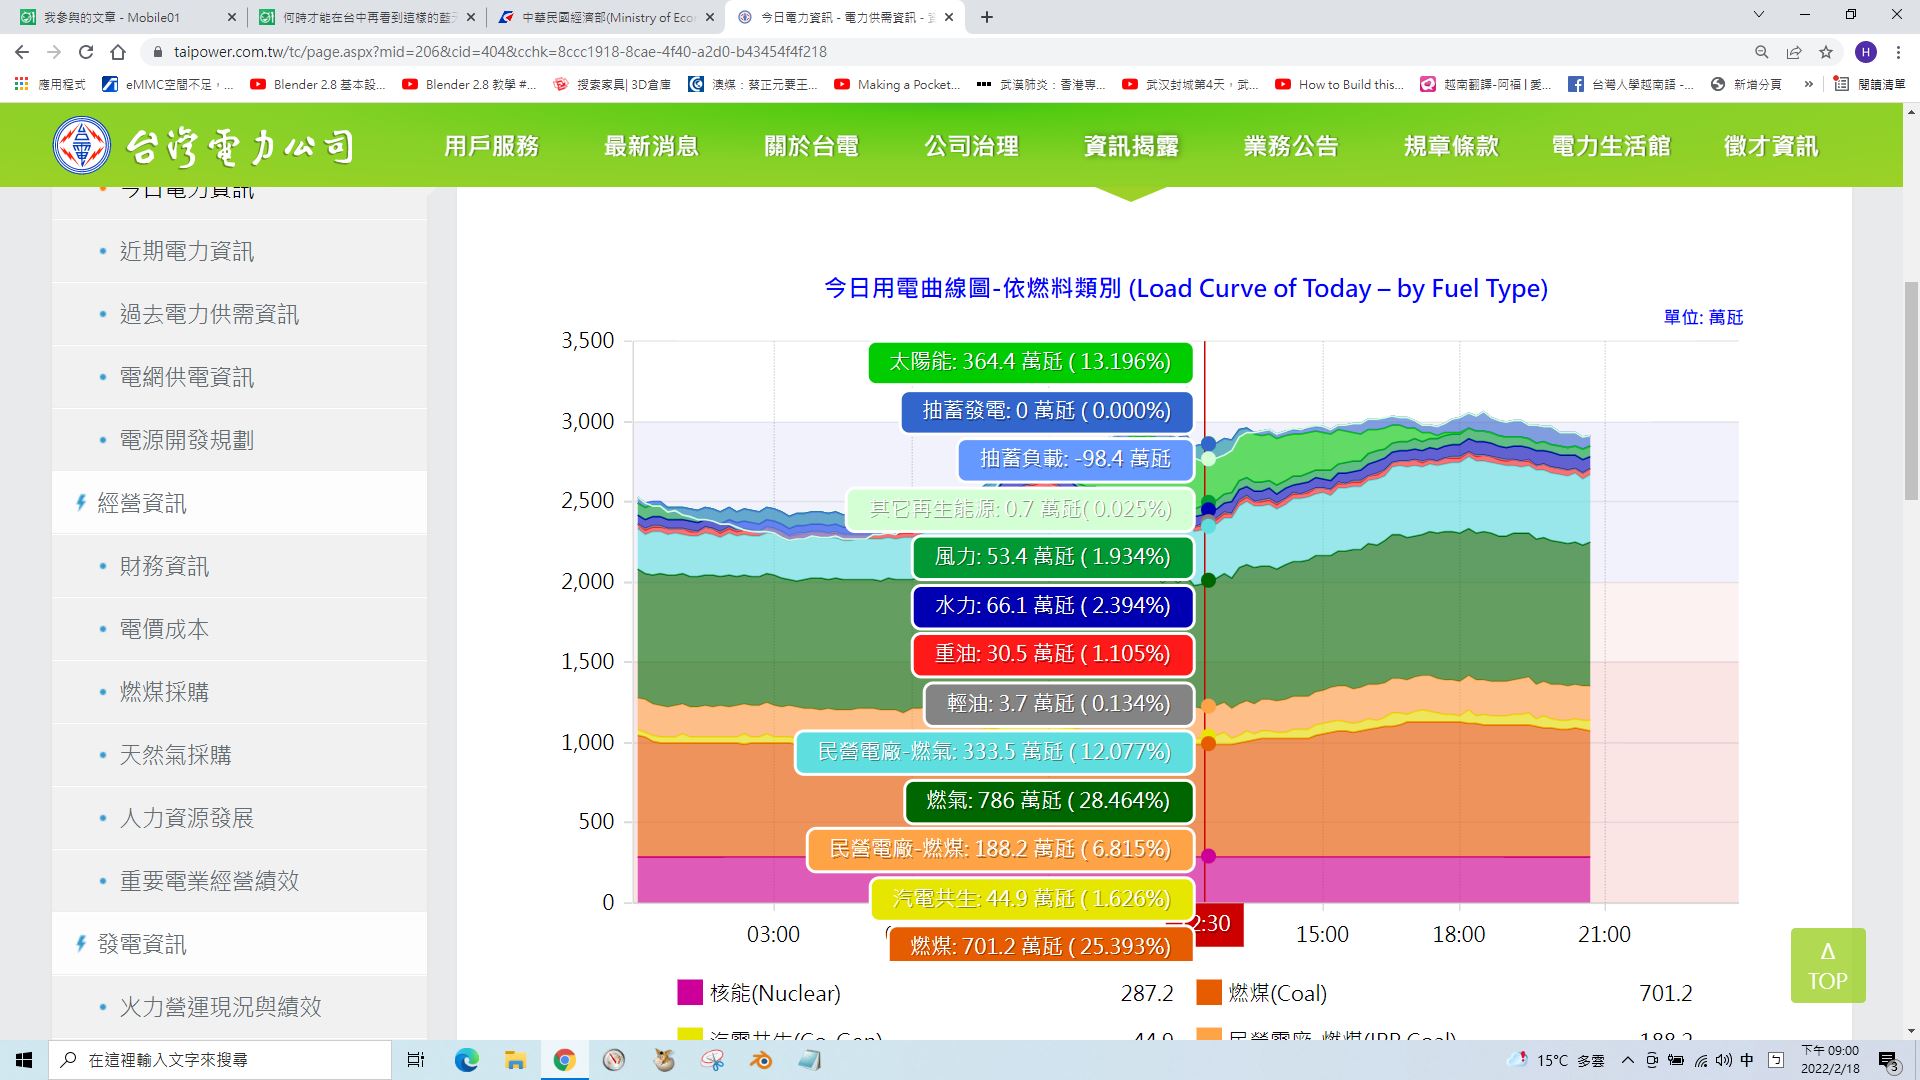Open the Chrome profile H avatar
Screen dimensions: 1920x1080
click(x=1865, y=52)
